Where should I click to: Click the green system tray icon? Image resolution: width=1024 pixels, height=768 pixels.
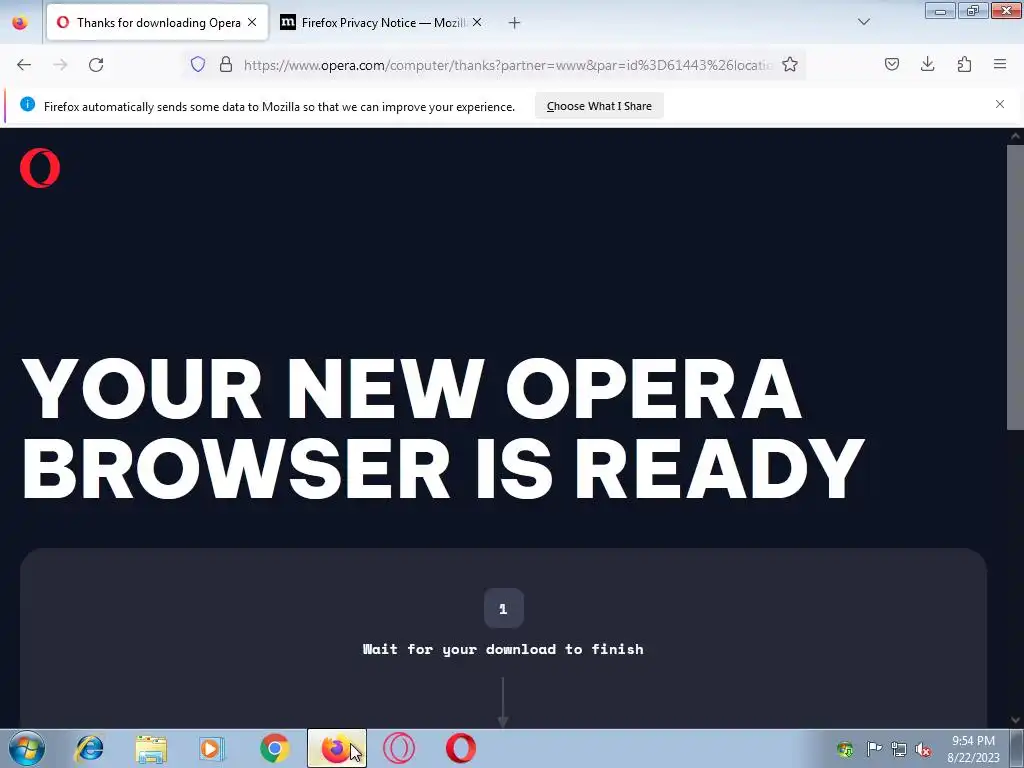pyautogui.click(x=845, y=749)
